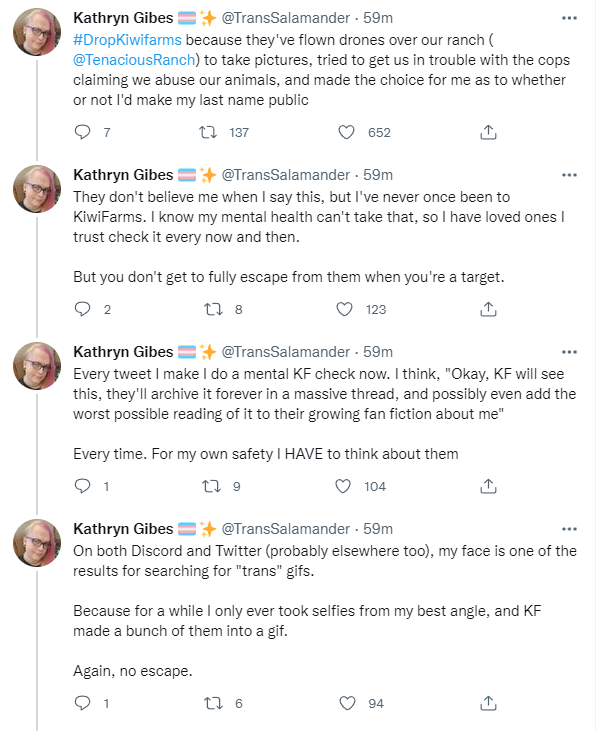Retweet the tweet showing 6 retweets

(x=214, y=703)
